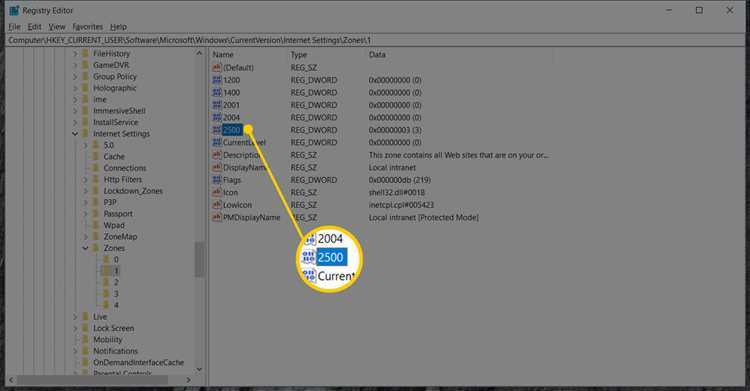Expand the Lockdown_Zones key
The width and height of the screenshot is (750, 391).
coord(86,191)
